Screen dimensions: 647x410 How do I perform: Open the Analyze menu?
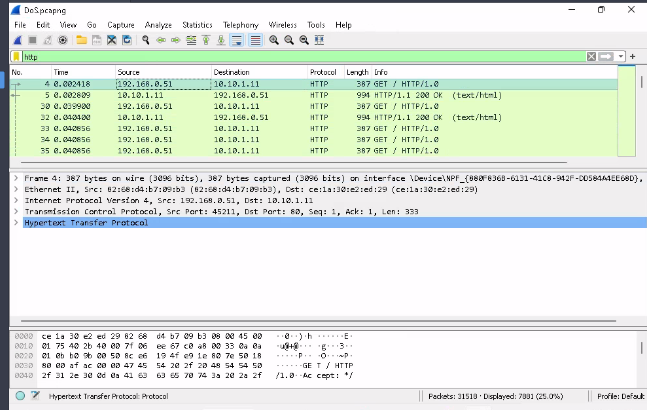click(x=160, y=24)
